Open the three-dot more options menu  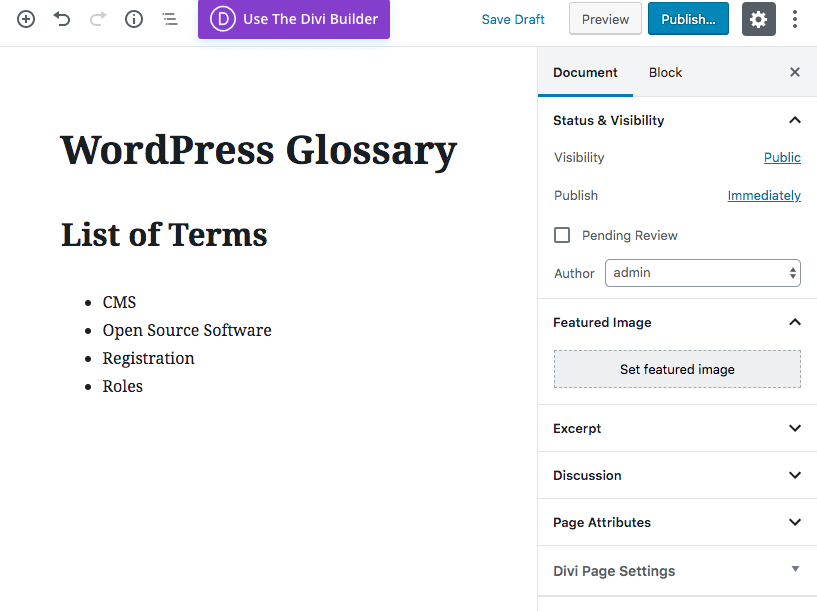[x=795, y=19]
